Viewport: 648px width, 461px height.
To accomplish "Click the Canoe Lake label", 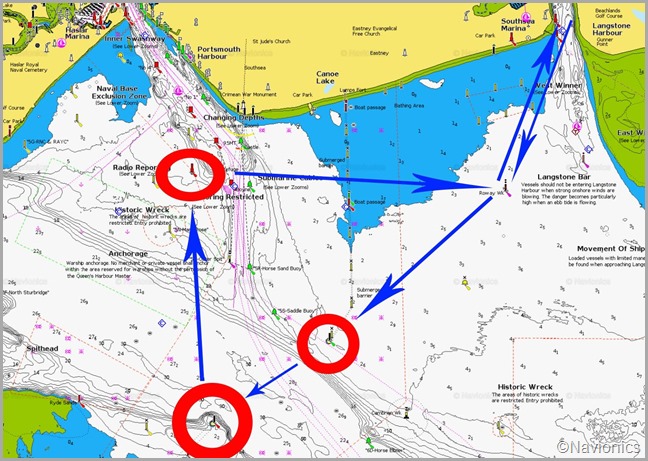I will (x=327, y=77).
